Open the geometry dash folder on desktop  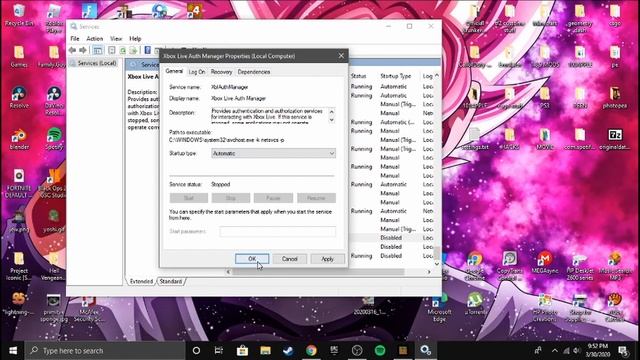point(580,18)
